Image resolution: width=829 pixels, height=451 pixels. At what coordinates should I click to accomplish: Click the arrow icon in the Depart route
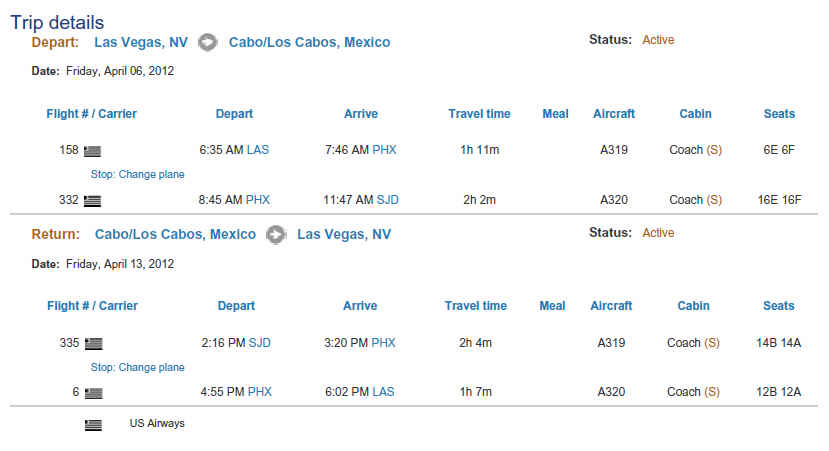click(x=208, y=42)
